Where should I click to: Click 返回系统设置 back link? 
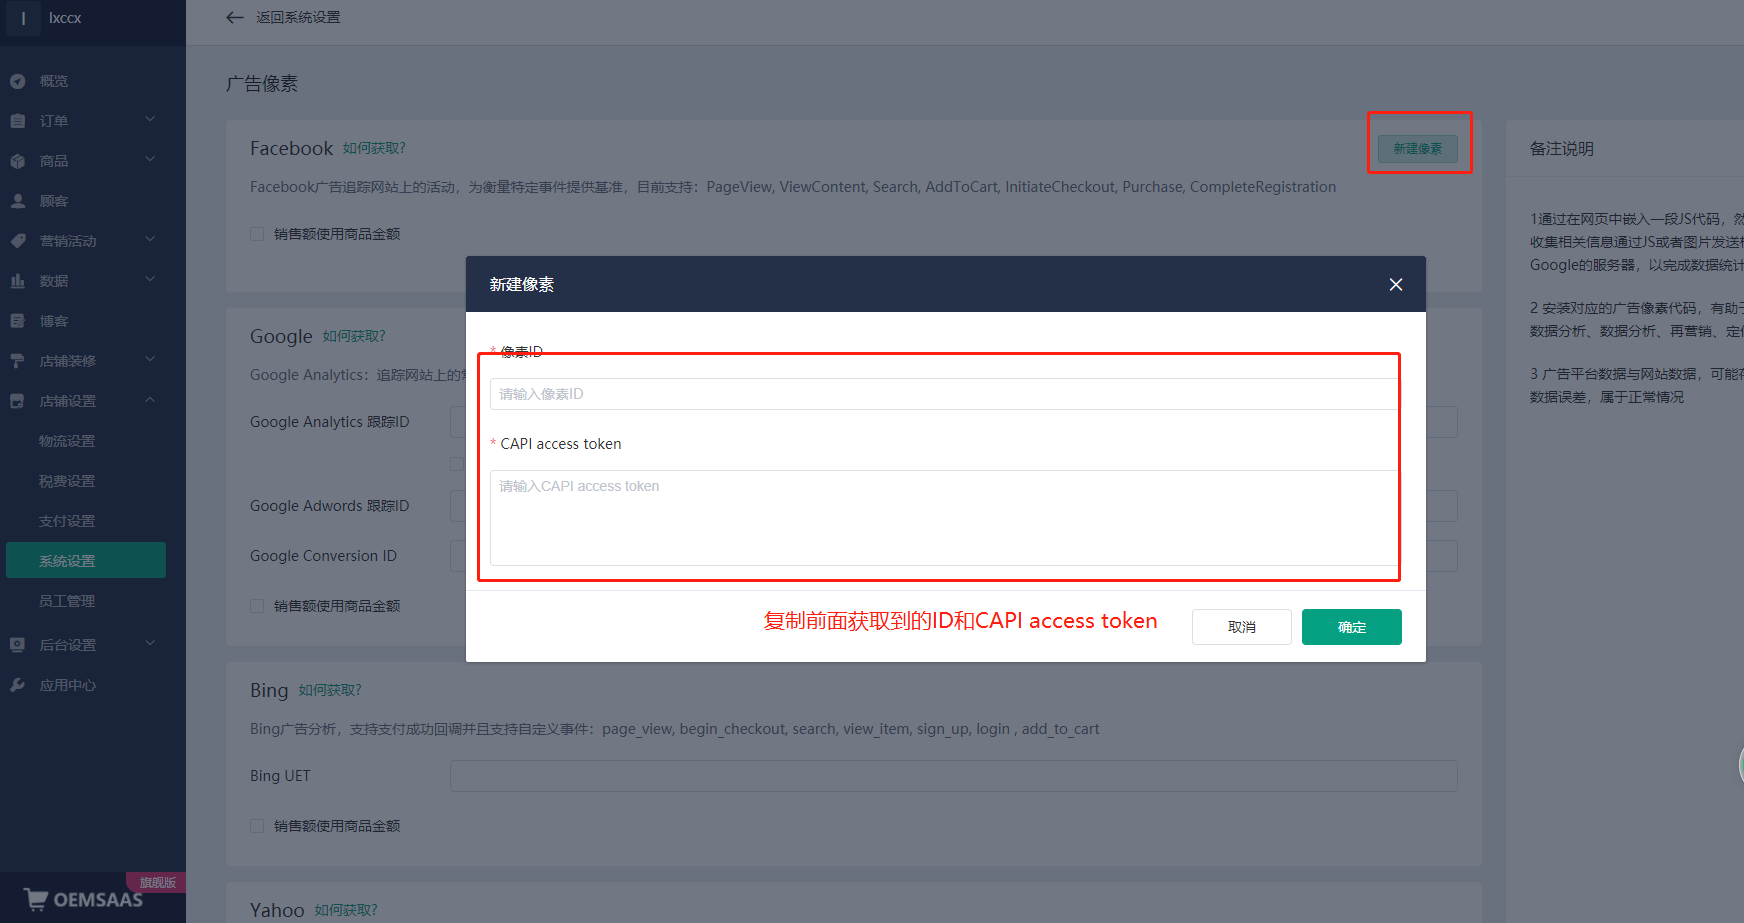[298, 17]
